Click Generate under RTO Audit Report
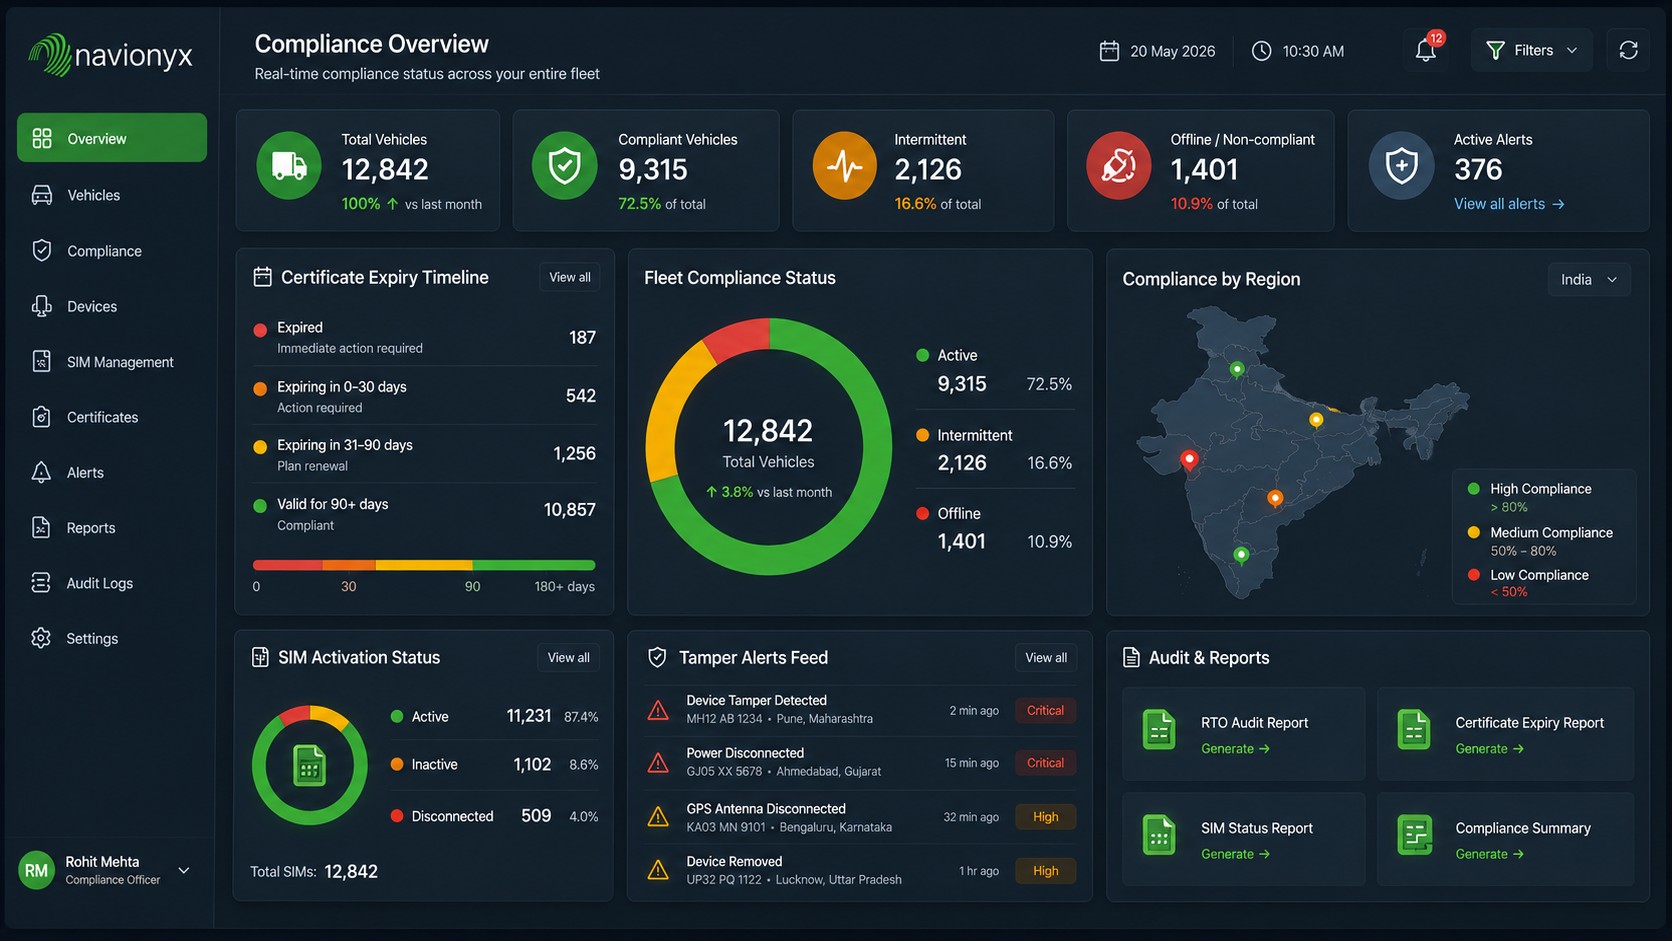1672x941 pixels. [x=1235, y=748]
